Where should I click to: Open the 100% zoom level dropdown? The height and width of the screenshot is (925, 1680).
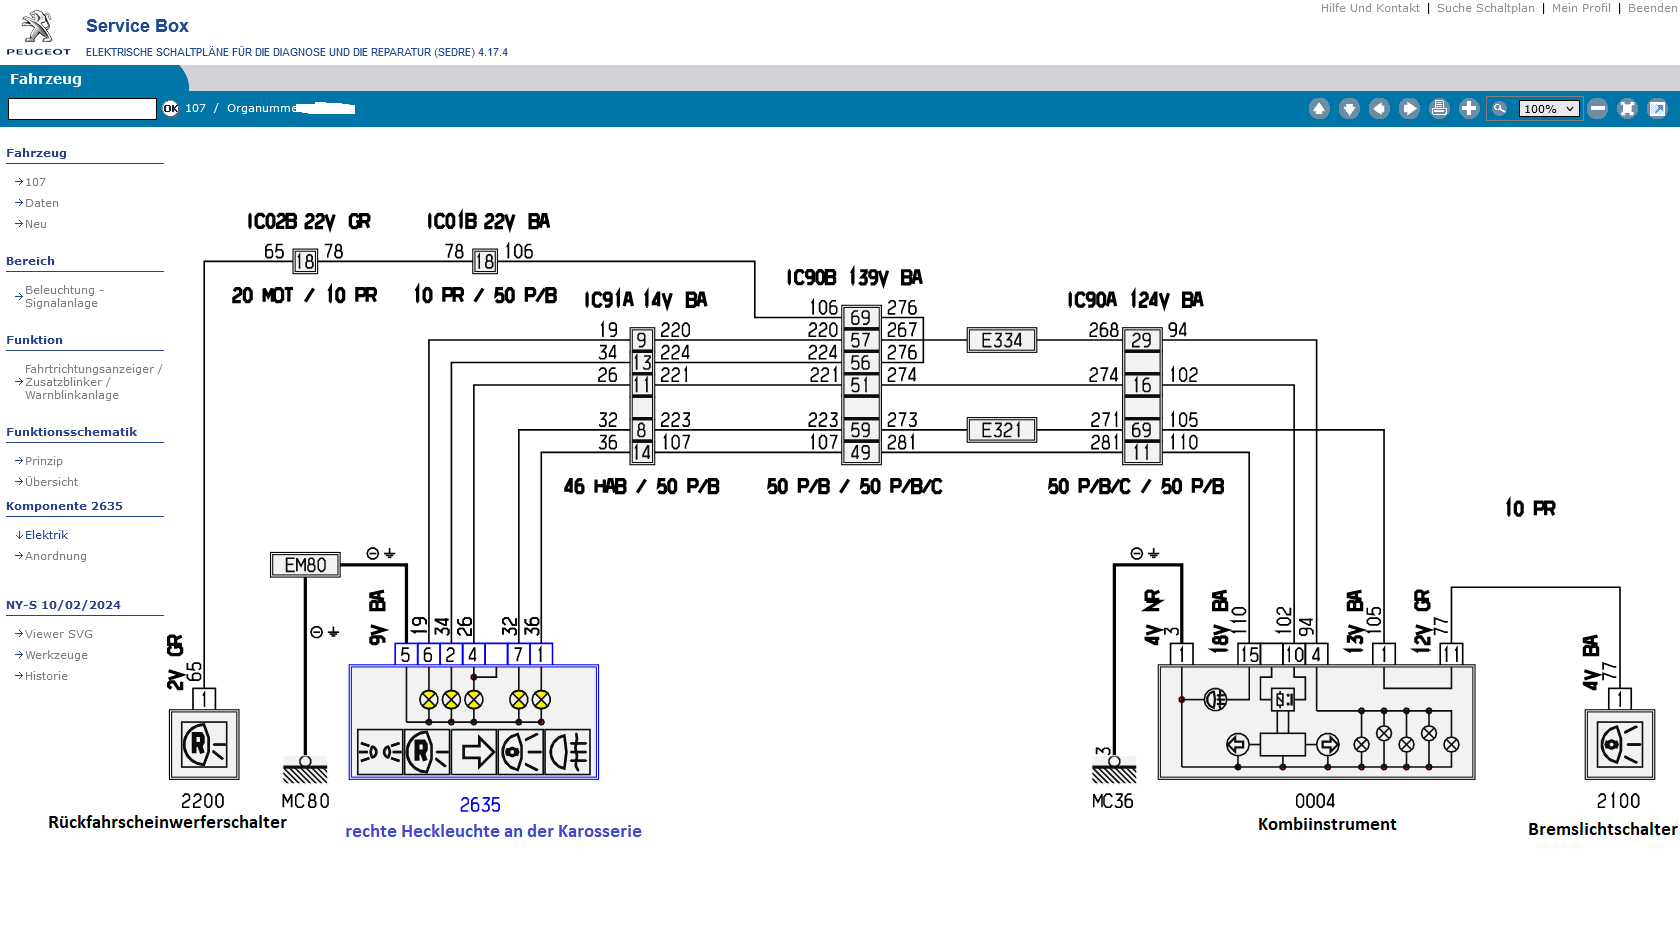[x=1548, y=109]
